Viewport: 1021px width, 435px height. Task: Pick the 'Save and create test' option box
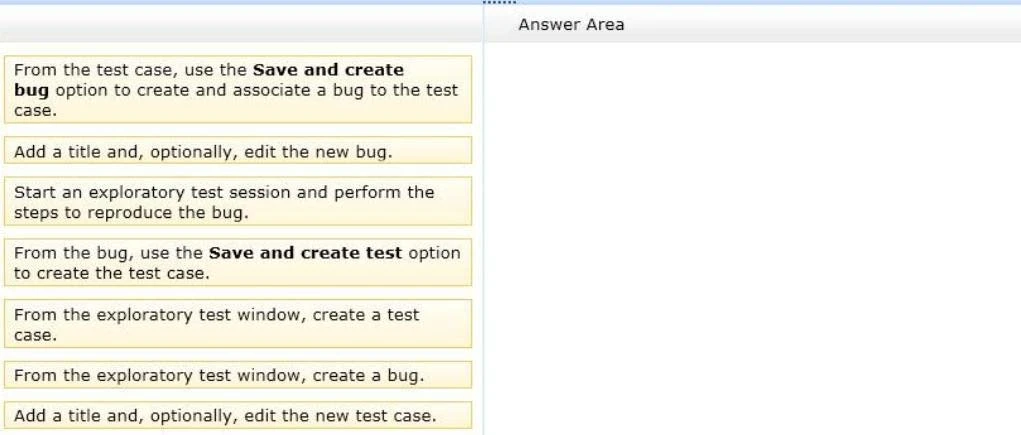point(237,263)
